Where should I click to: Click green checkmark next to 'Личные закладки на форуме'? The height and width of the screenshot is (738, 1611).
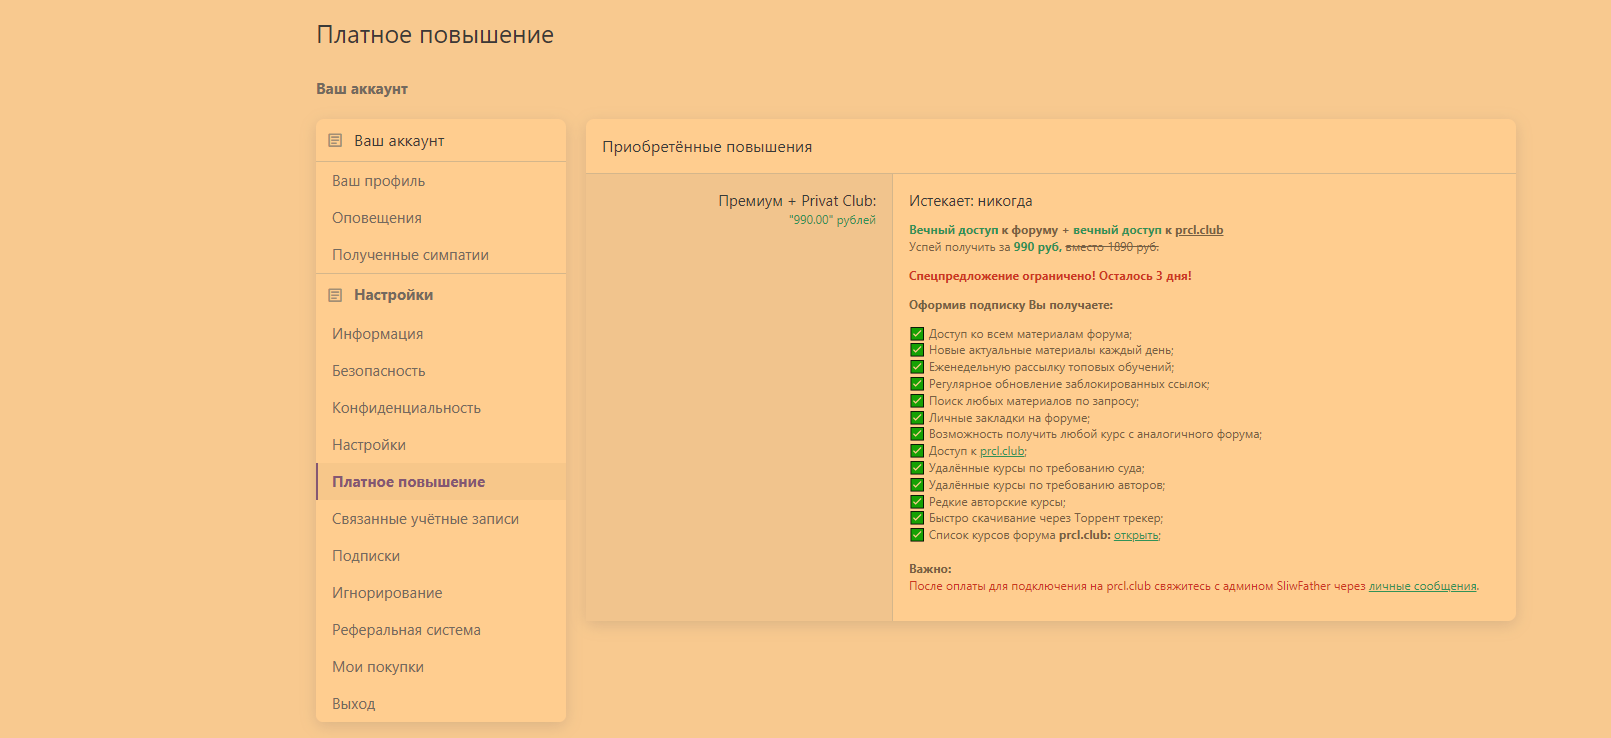[917, 418]
